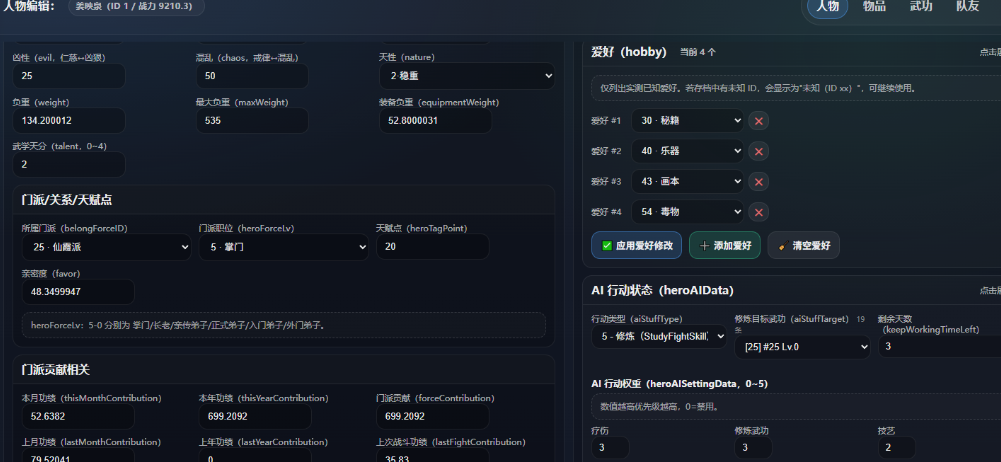Click the AI 行动状态 heroAIData header

pyautogui.click(x=663, y=290)
